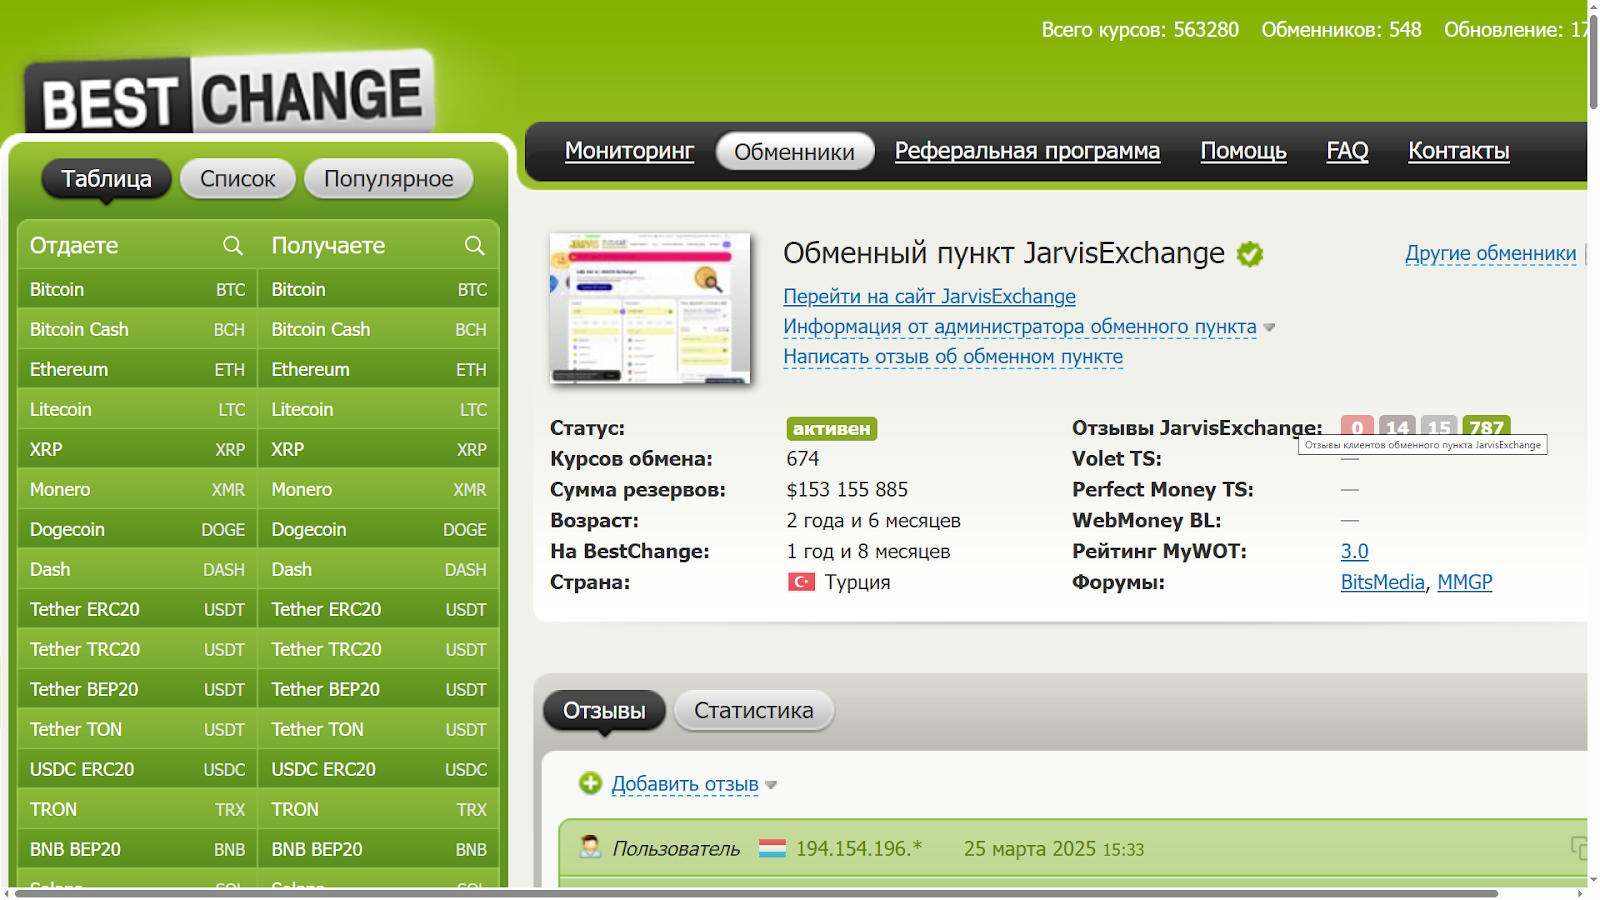1600x900 pixels.
Task: Click the $153 155 885 reserves value
Action: point(847,490)
